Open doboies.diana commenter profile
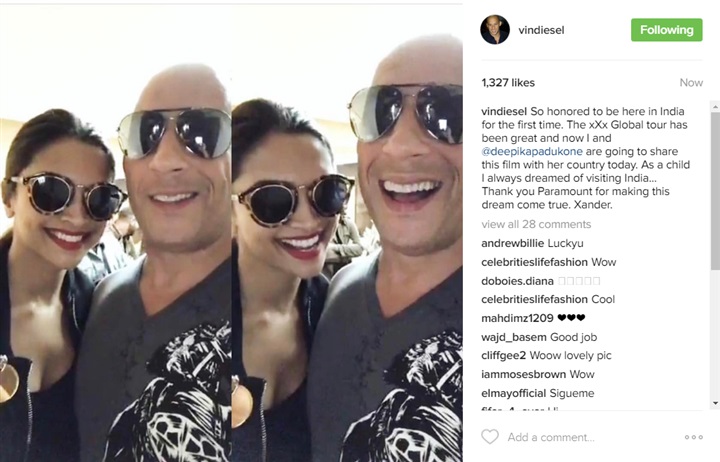 click(x=518, y=281)
